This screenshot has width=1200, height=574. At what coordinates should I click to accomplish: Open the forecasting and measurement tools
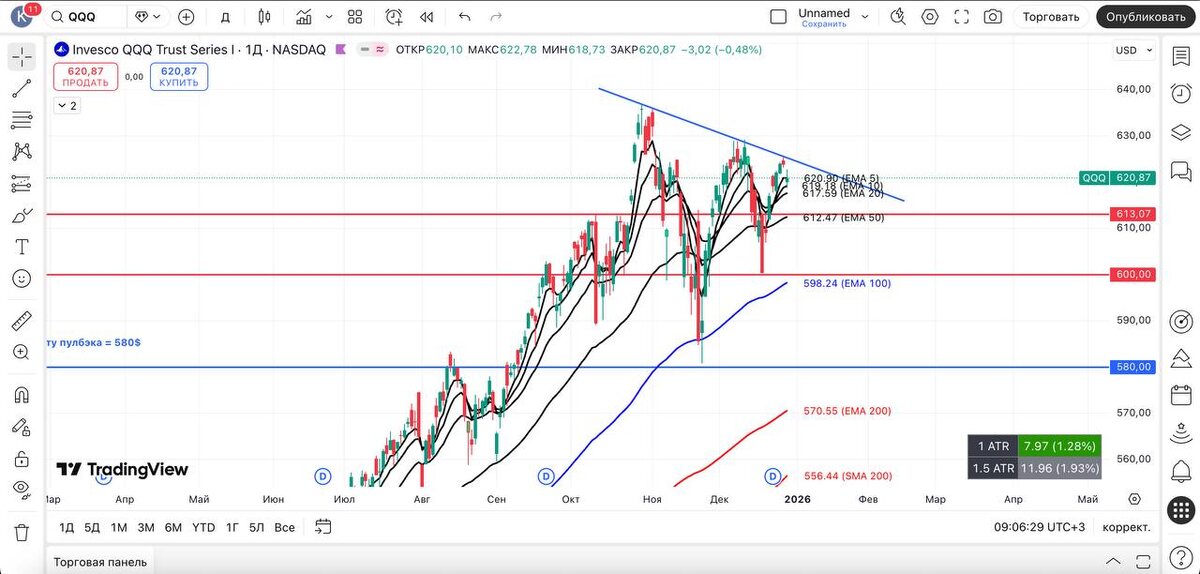[x=21, y=184]
